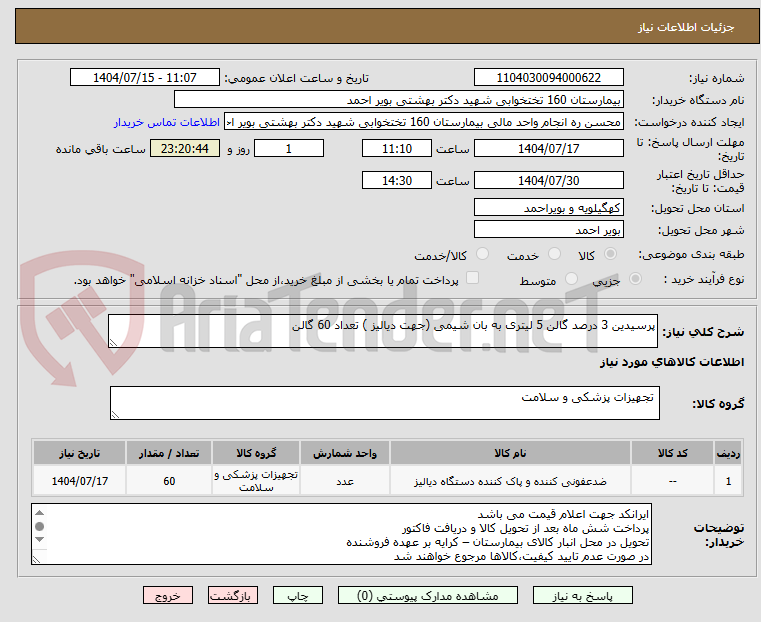Image resolution: width=761 pixels, height=622 pixels.
Task: Click resize handle of شرح کلی نیاز textarea
Action: click(x=114, y=343)
